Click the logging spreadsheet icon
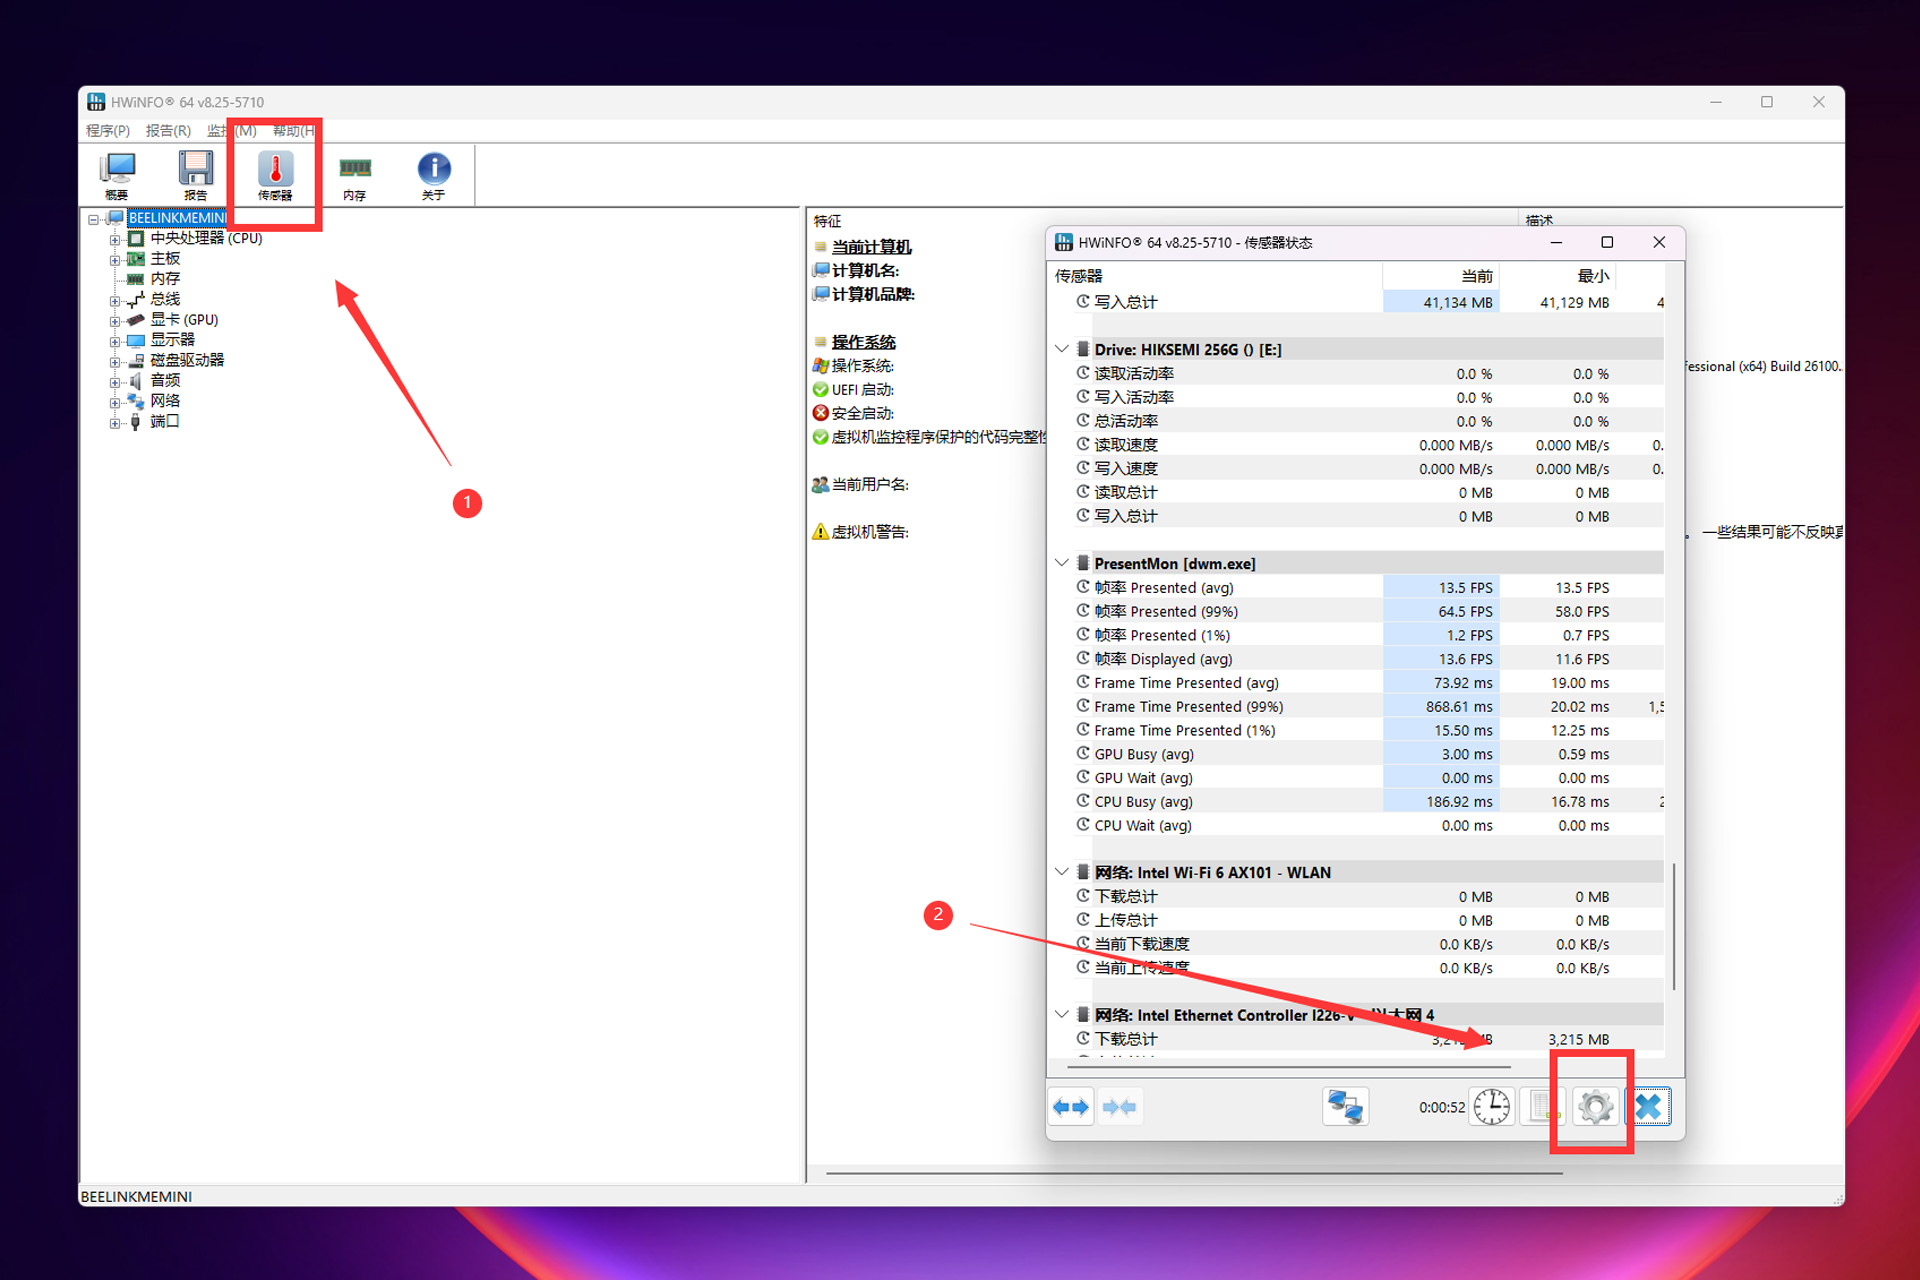This screenshot has width=1920, height=1280. (x=1541, y=1107)
